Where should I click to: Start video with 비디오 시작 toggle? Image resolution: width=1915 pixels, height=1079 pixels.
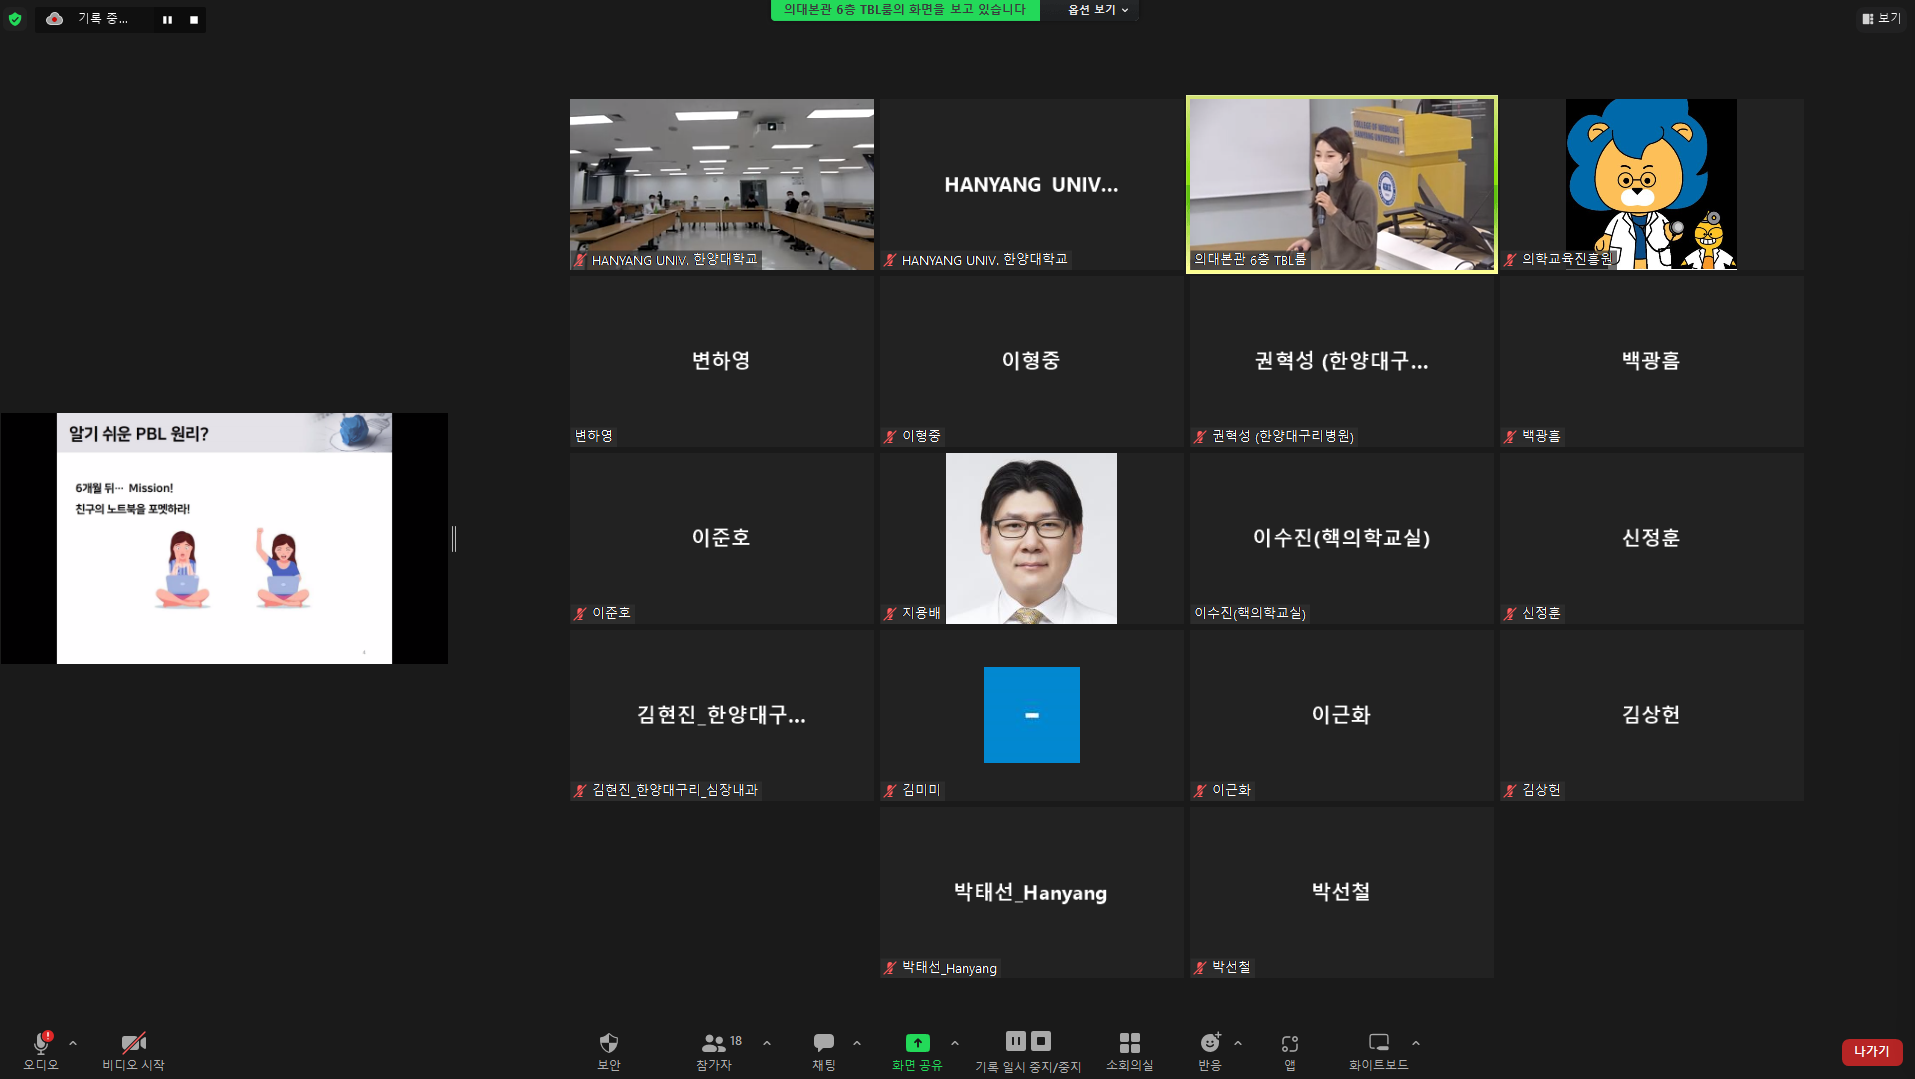[133, 1043]
